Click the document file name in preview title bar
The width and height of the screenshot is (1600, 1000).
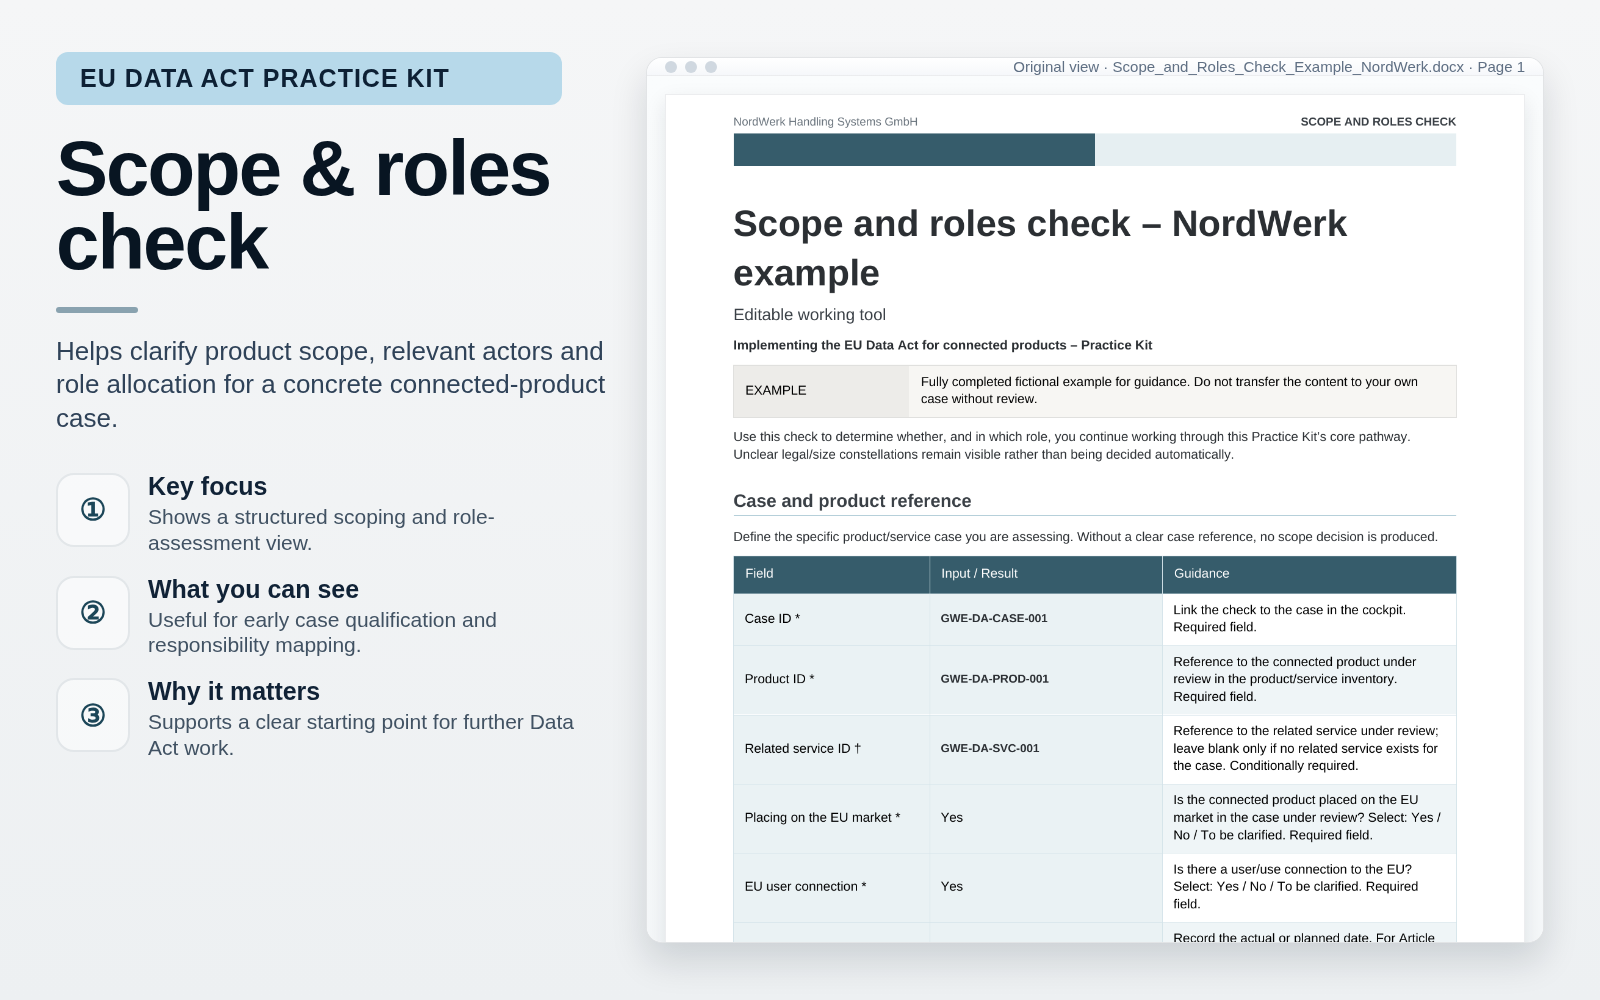pyautogui.click(x=1288, y=67)
